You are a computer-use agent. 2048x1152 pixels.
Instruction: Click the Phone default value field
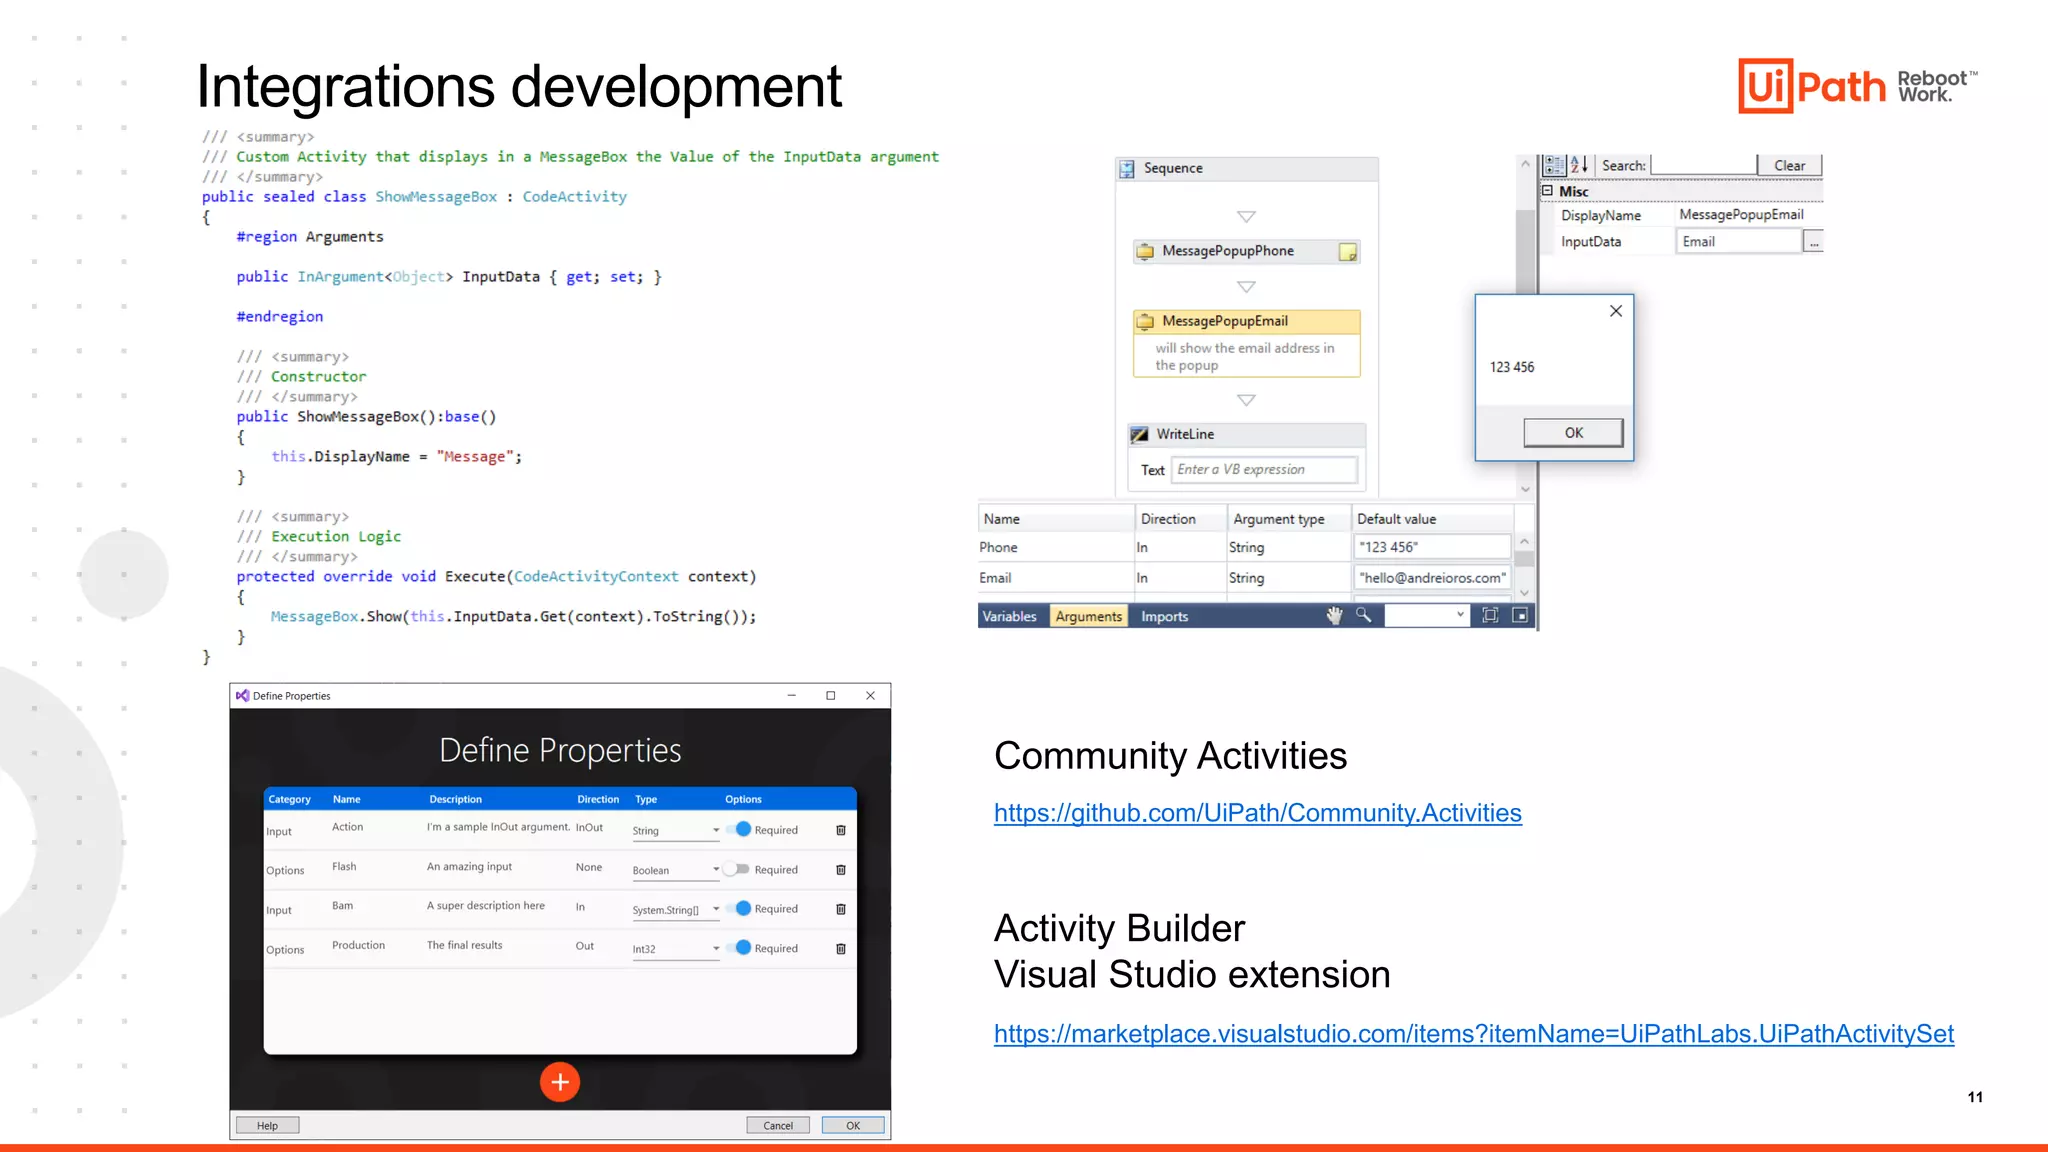(1432, 547)
